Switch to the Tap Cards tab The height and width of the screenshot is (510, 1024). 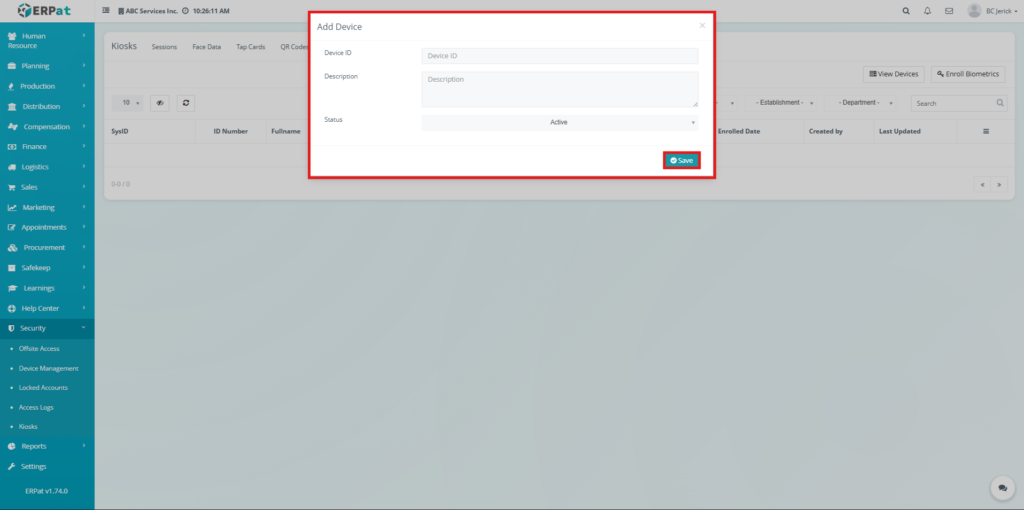click(x=251, y=47)
